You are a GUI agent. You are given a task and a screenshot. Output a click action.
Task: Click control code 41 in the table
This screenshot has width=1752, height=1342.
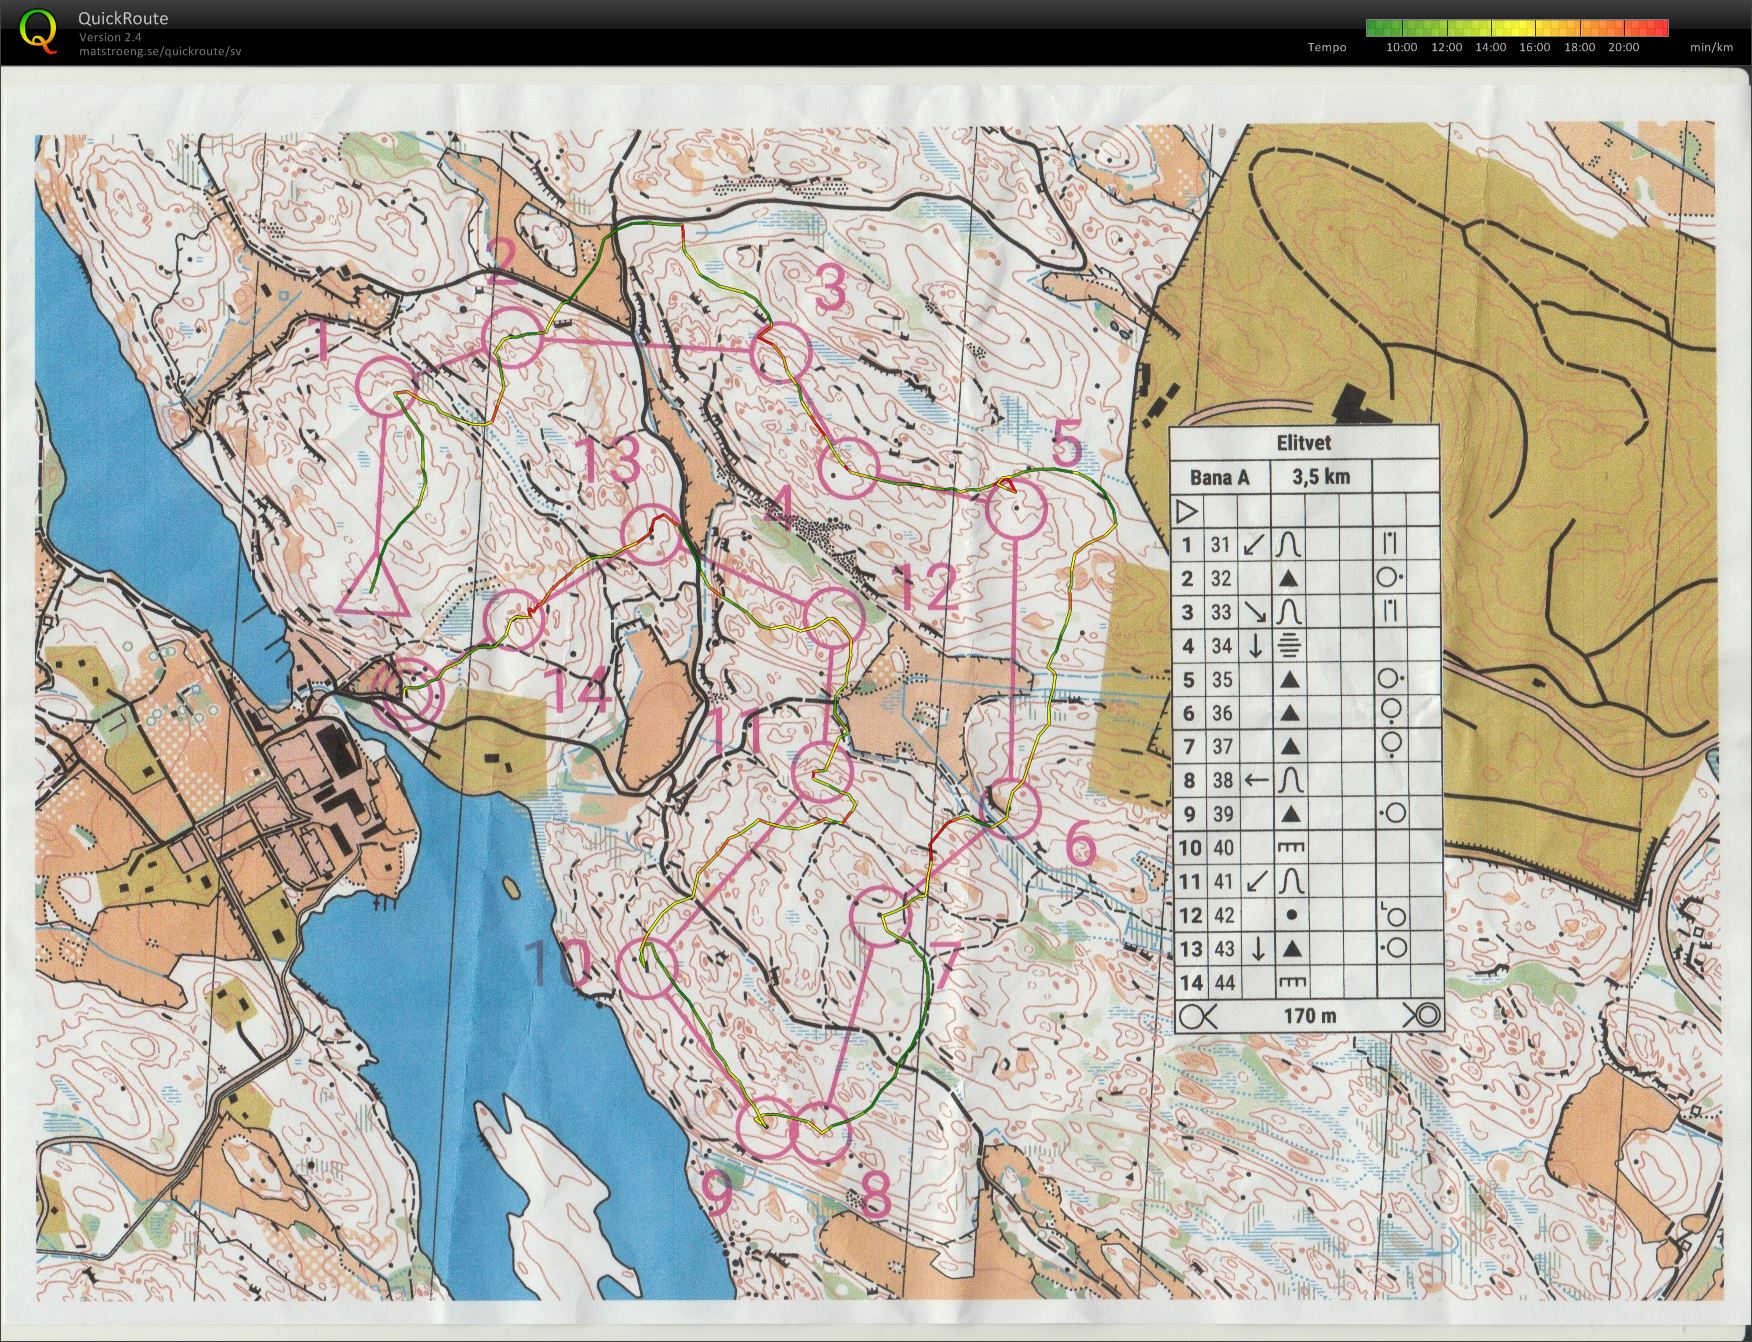[1221, 882]
